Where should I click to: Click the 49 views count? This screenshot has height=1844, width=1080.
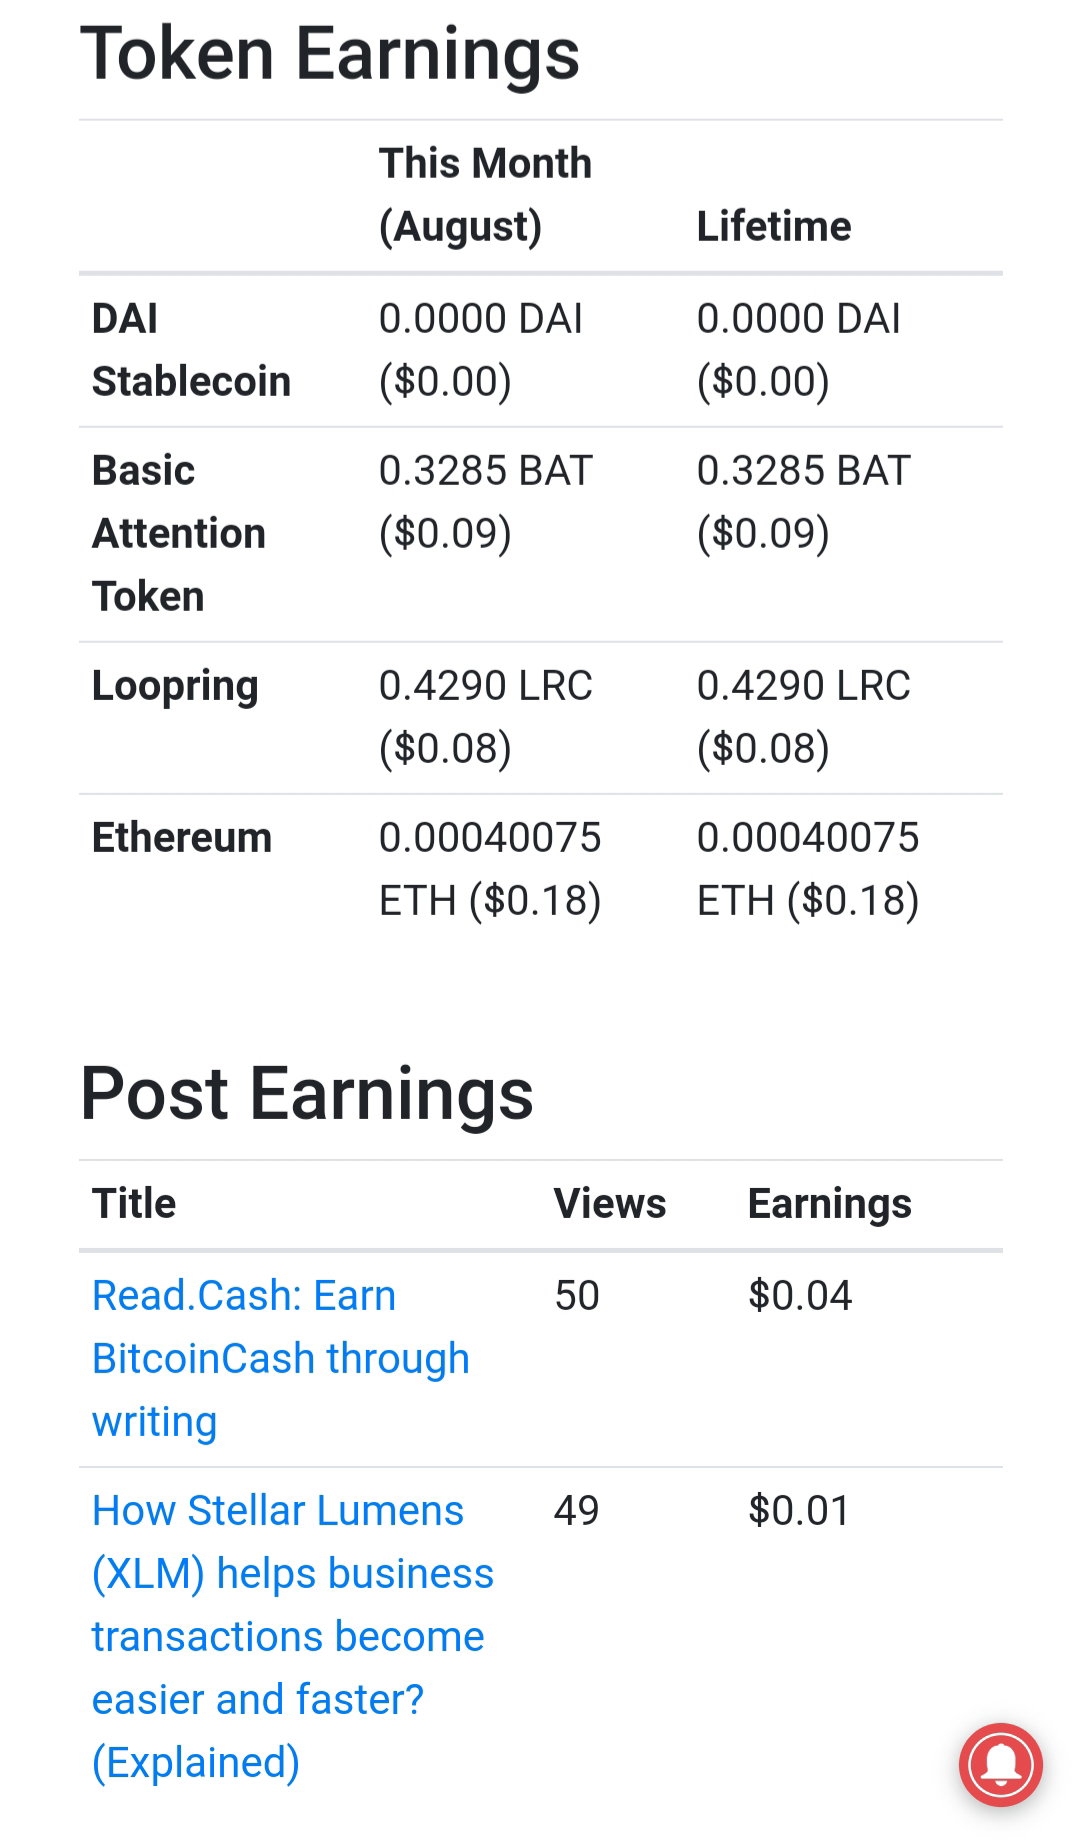(x=577, y=1511)
